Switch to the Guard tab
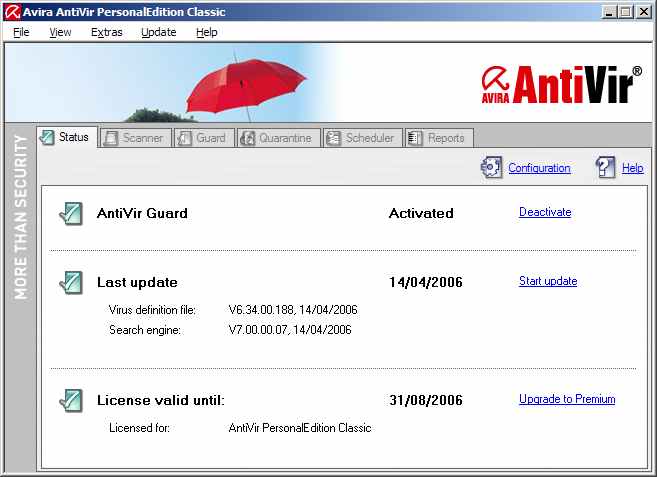The height and width of the screenshot is (477, 657). (204, 138)
